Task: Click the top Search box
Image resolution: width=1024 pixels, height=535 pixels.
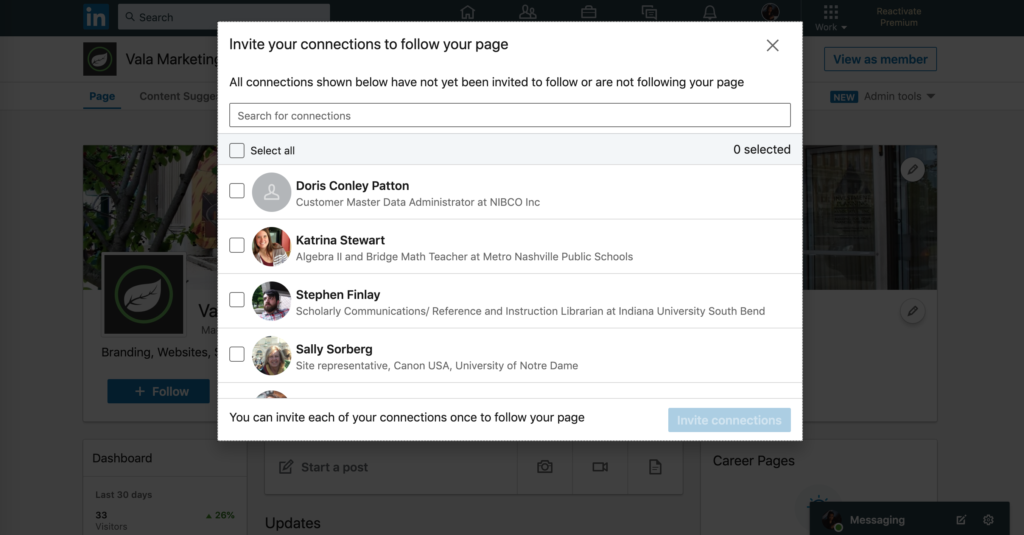Action: point(224,17)
